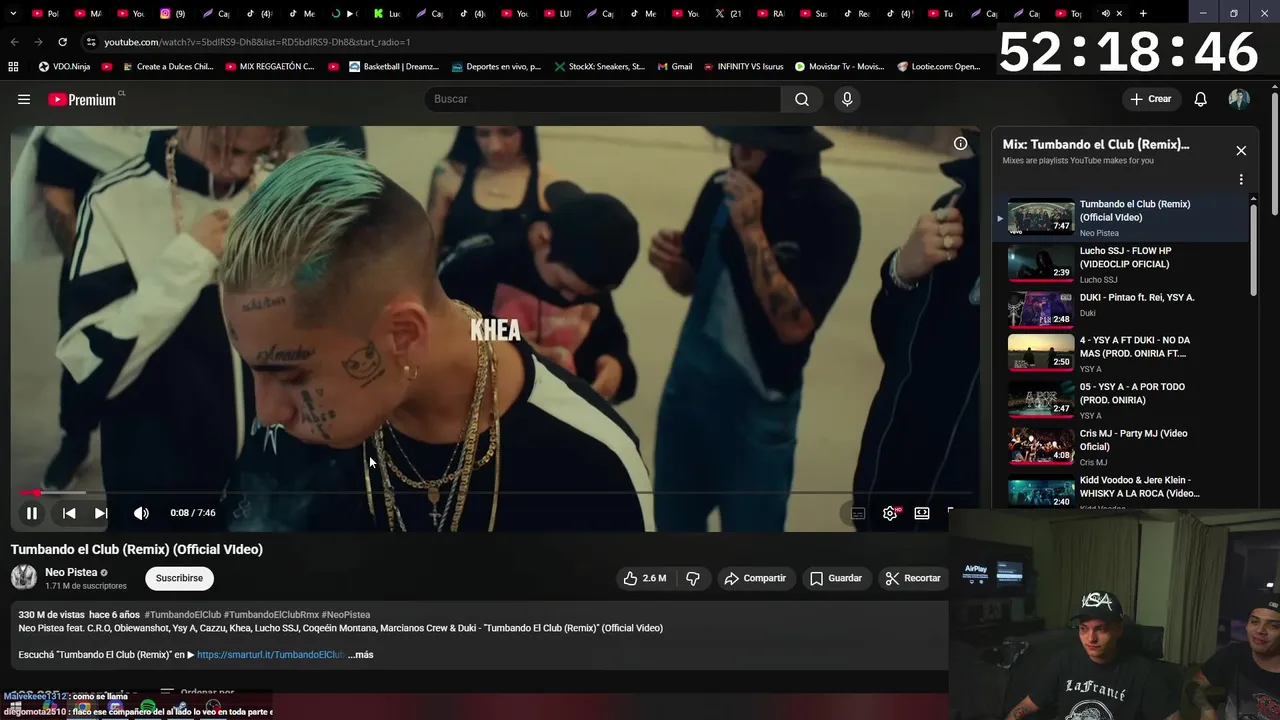This screenshot has width=1280, height=720.
Task: Open the notifications bell
Action: (x=1201, y=99)
